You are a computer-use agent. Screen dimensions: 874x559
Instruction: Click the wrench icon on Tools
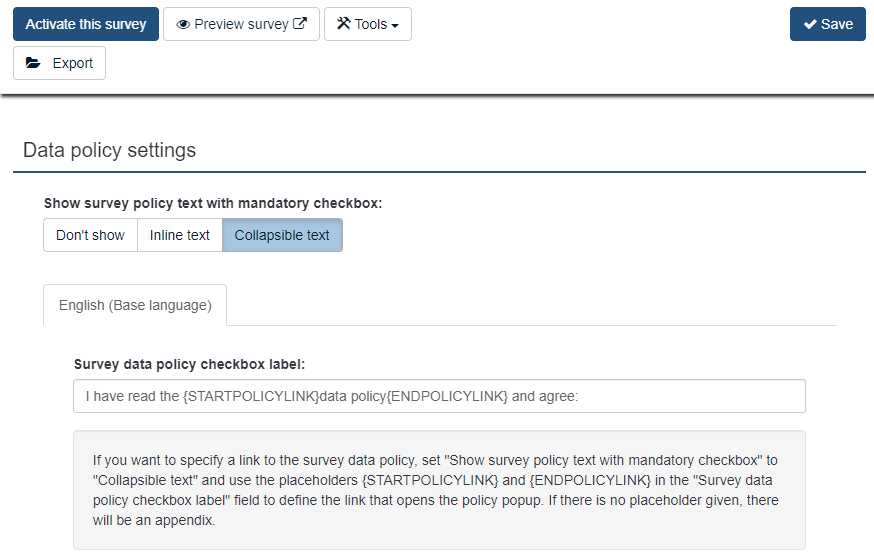click(x=343, y=24)
